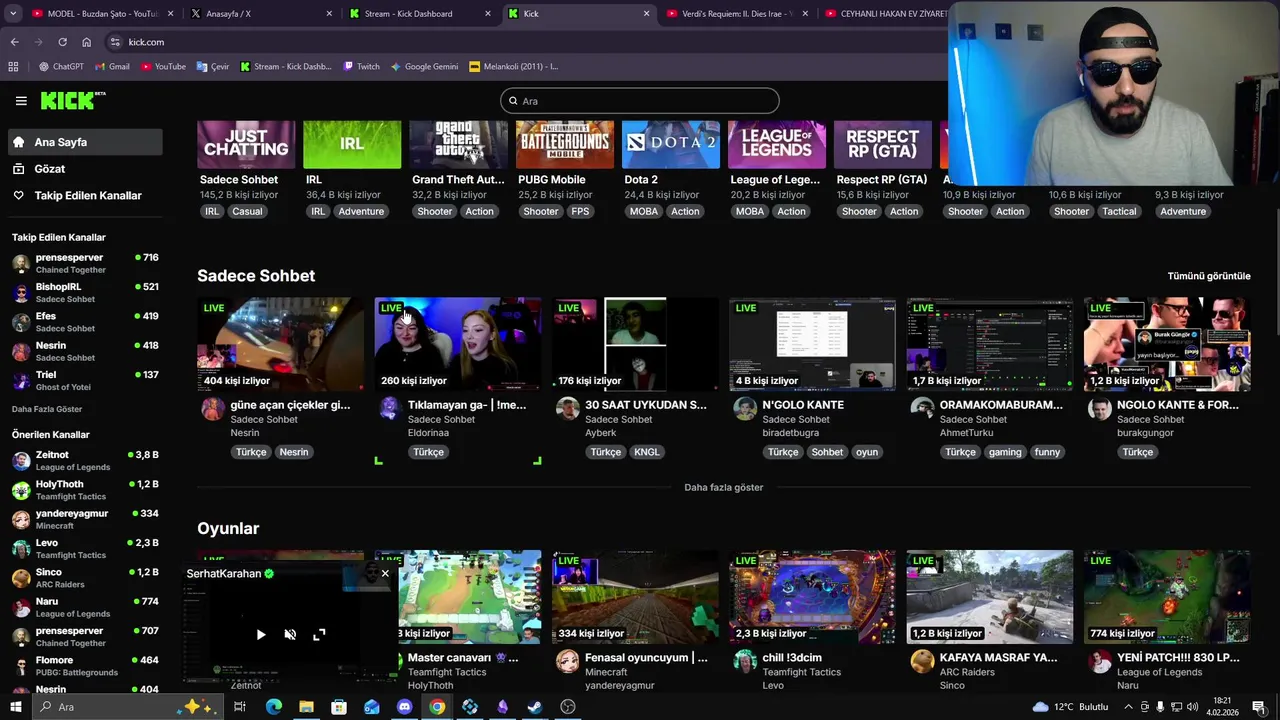This screenshot has height=720, width=1280.
Task: Open Windows Start menu
Action: pos(15,707)
